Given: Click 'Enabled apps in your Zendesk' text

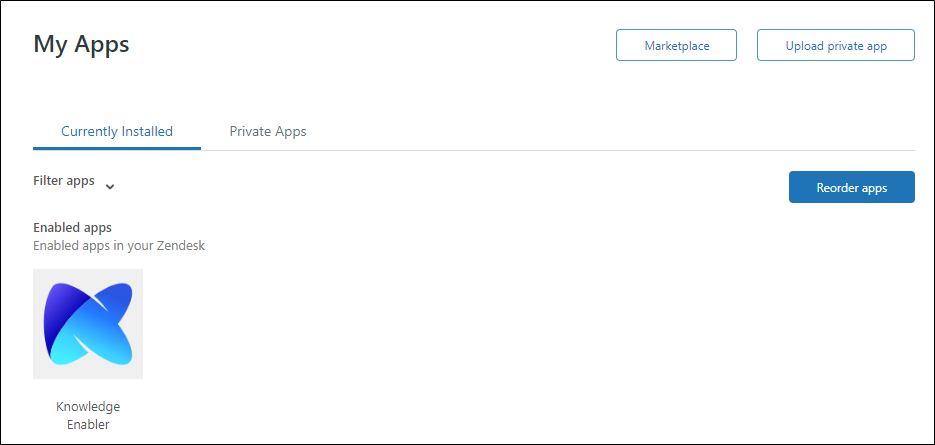Looking at the screenshot, I should (119, 245).
